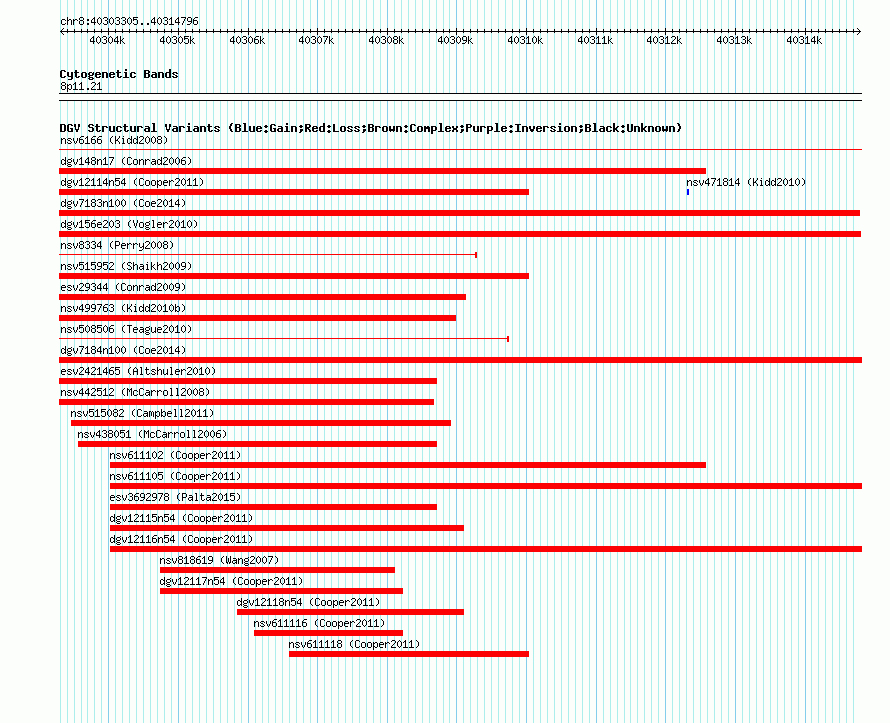Click the 40304k ruler tick label
This screenshot has height=723, width=890.
(x=107, y=40)
